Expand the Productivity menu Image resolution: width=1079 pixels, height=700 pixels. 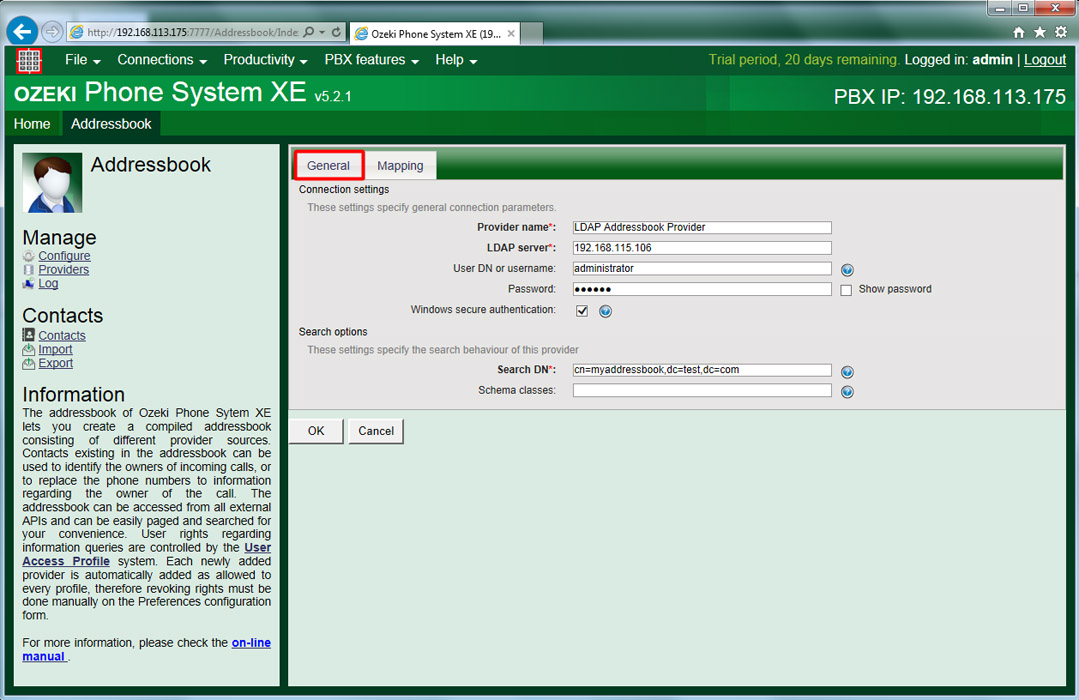(265, 60)
